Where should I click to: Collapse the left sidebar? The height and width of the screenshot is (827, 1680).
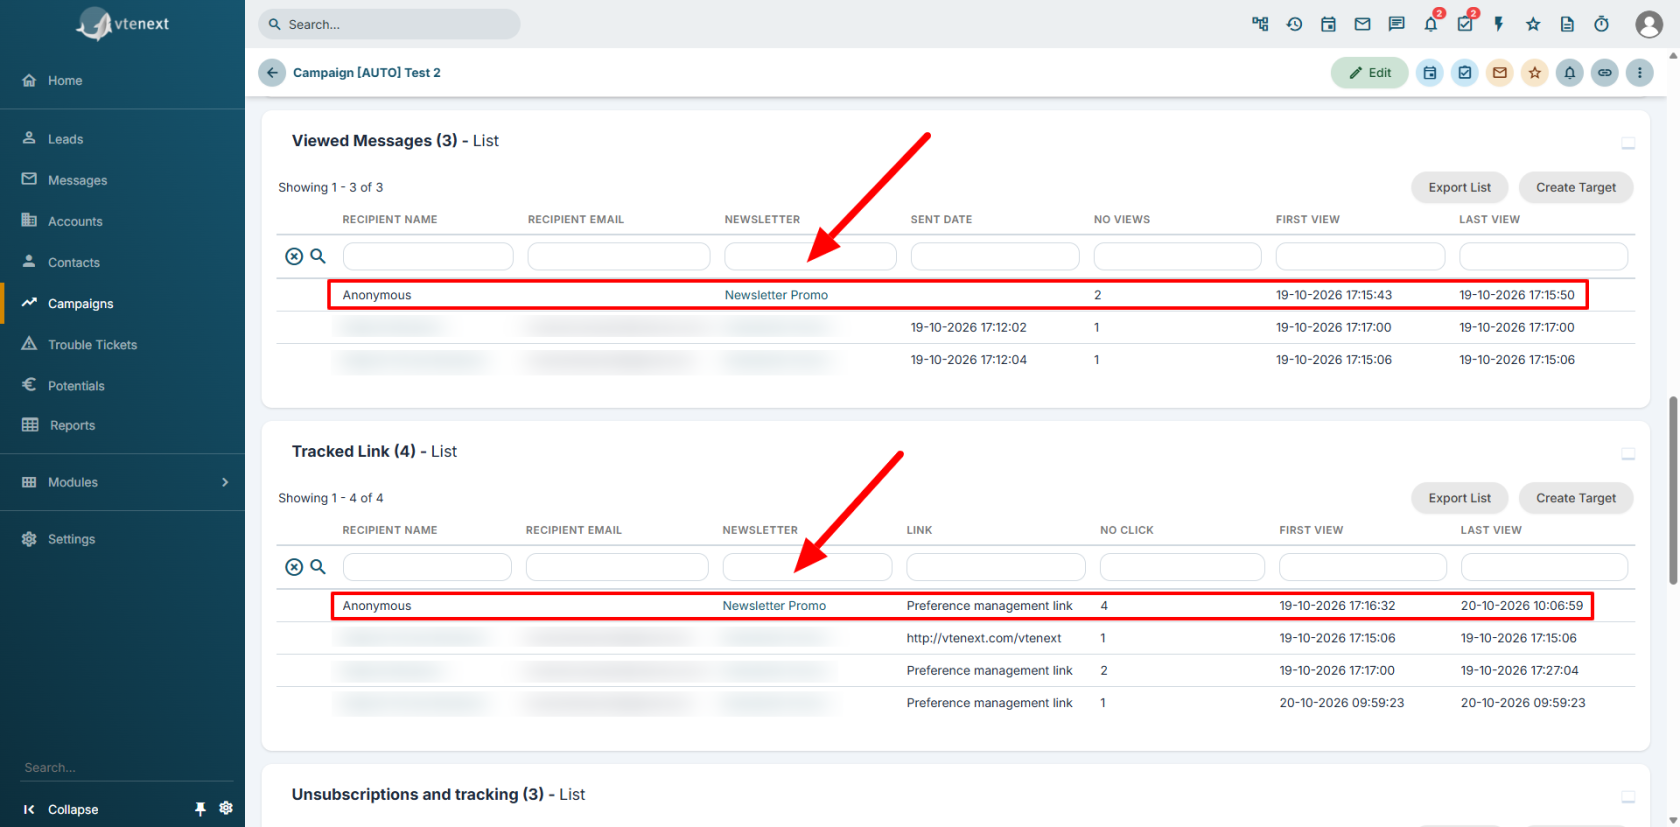point(62,809)
